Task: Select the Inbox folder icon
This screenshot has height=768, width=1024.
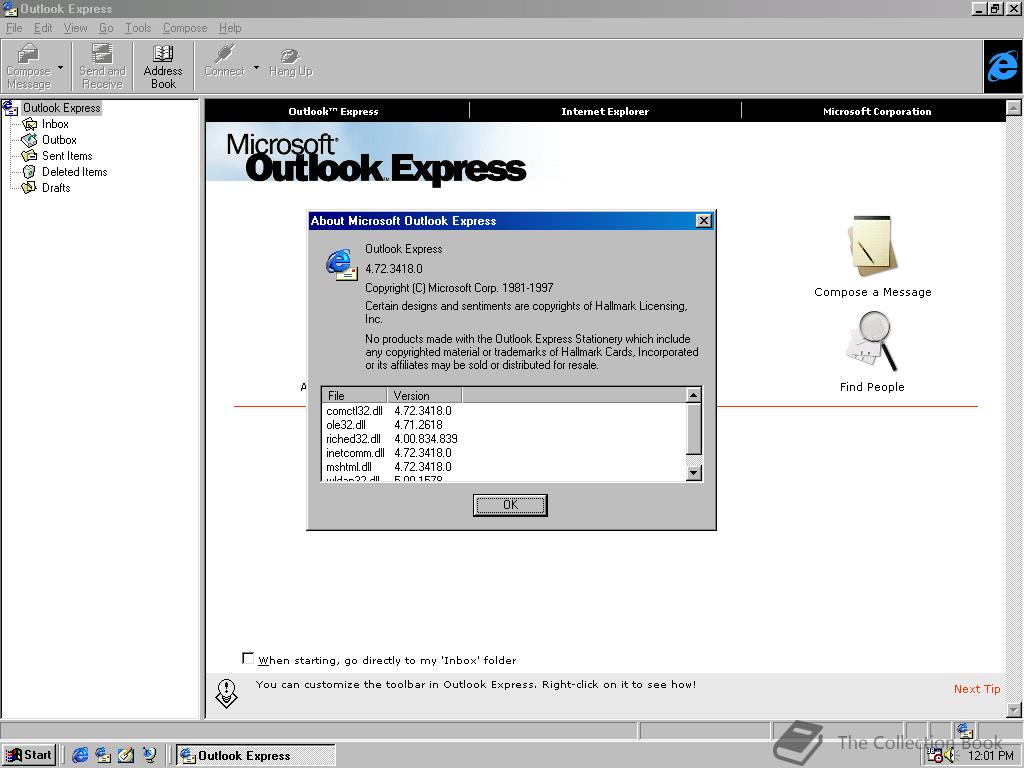Action: coord(29,124)
